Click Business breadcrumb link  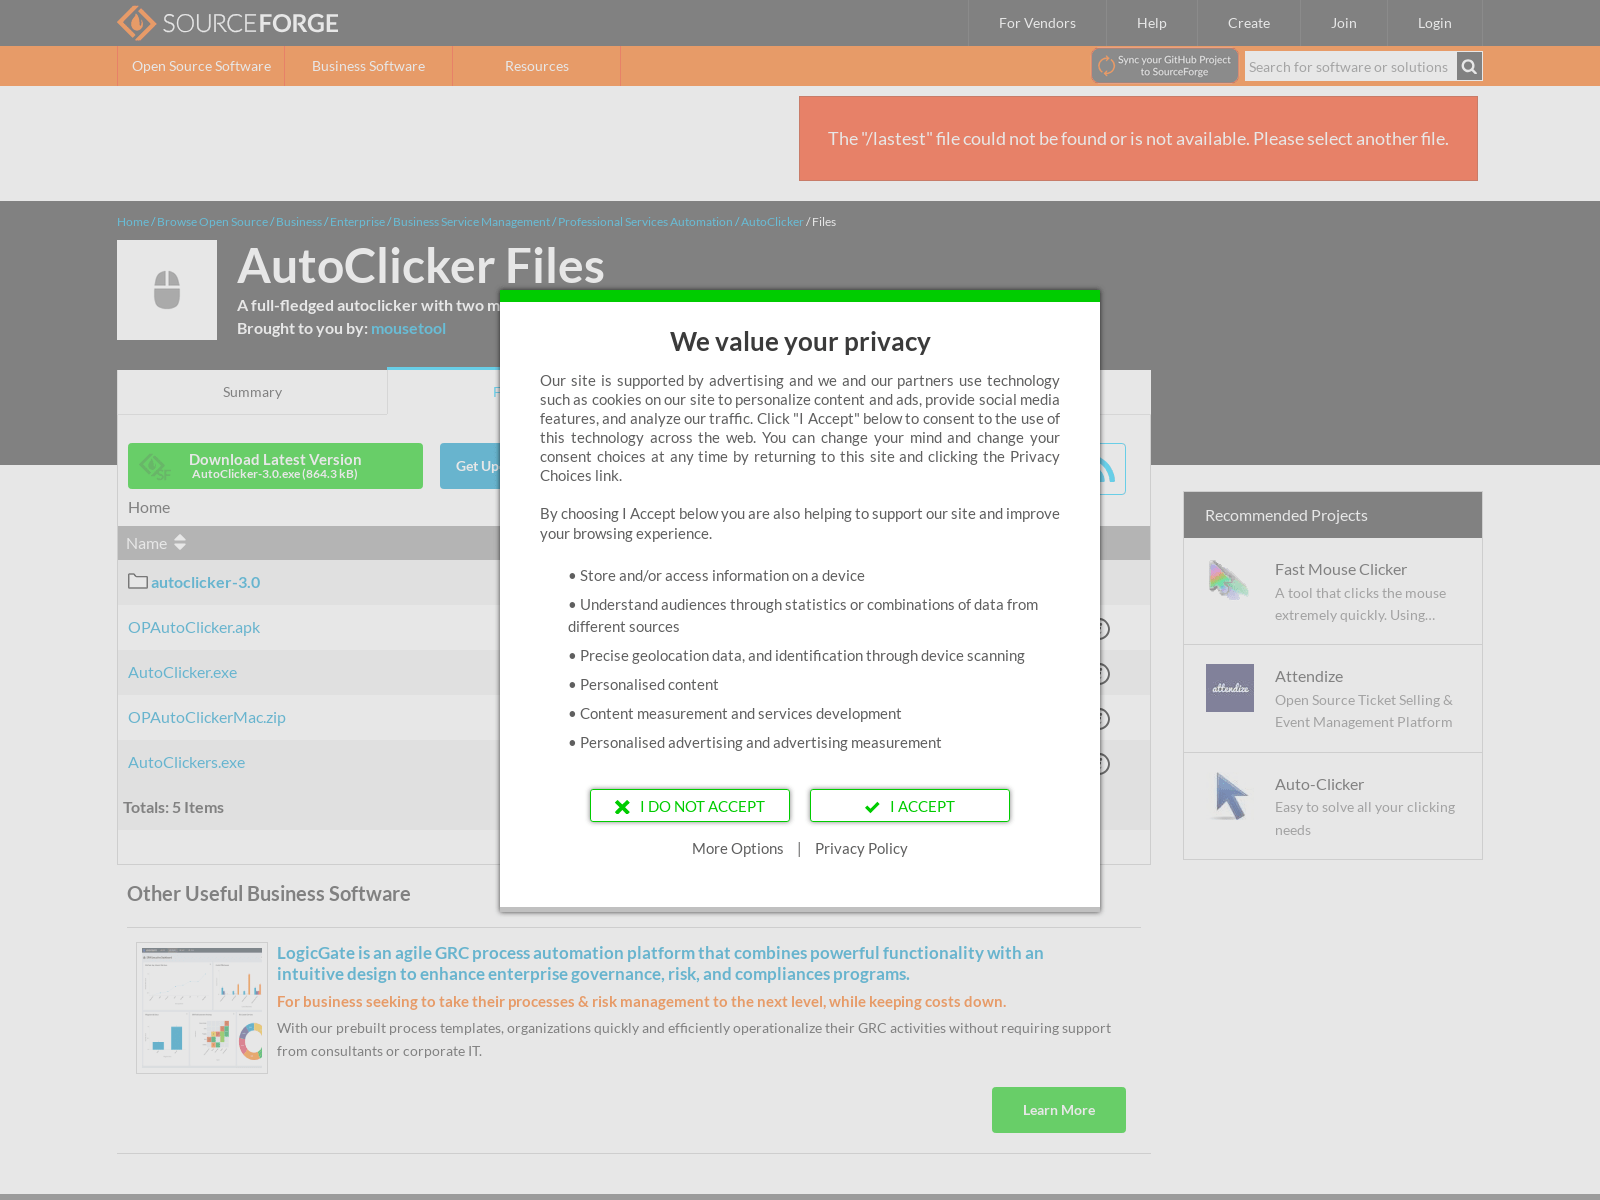point(299,222)
